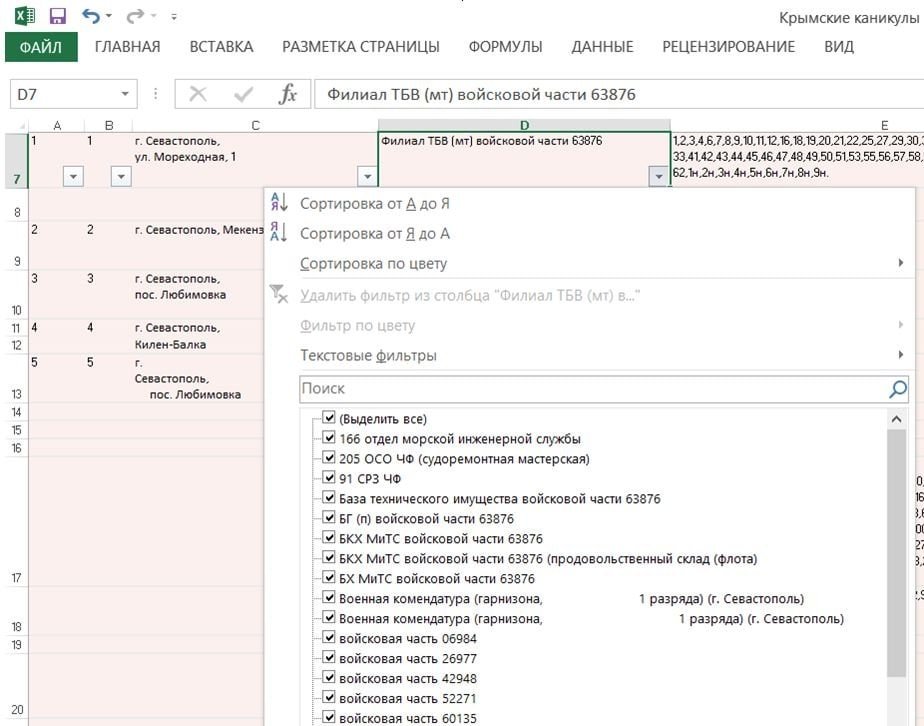This screenshot has width=924, height=726.
Task: Uncheck войсковая часть 06984 checkbox
Action: point(329,638)
